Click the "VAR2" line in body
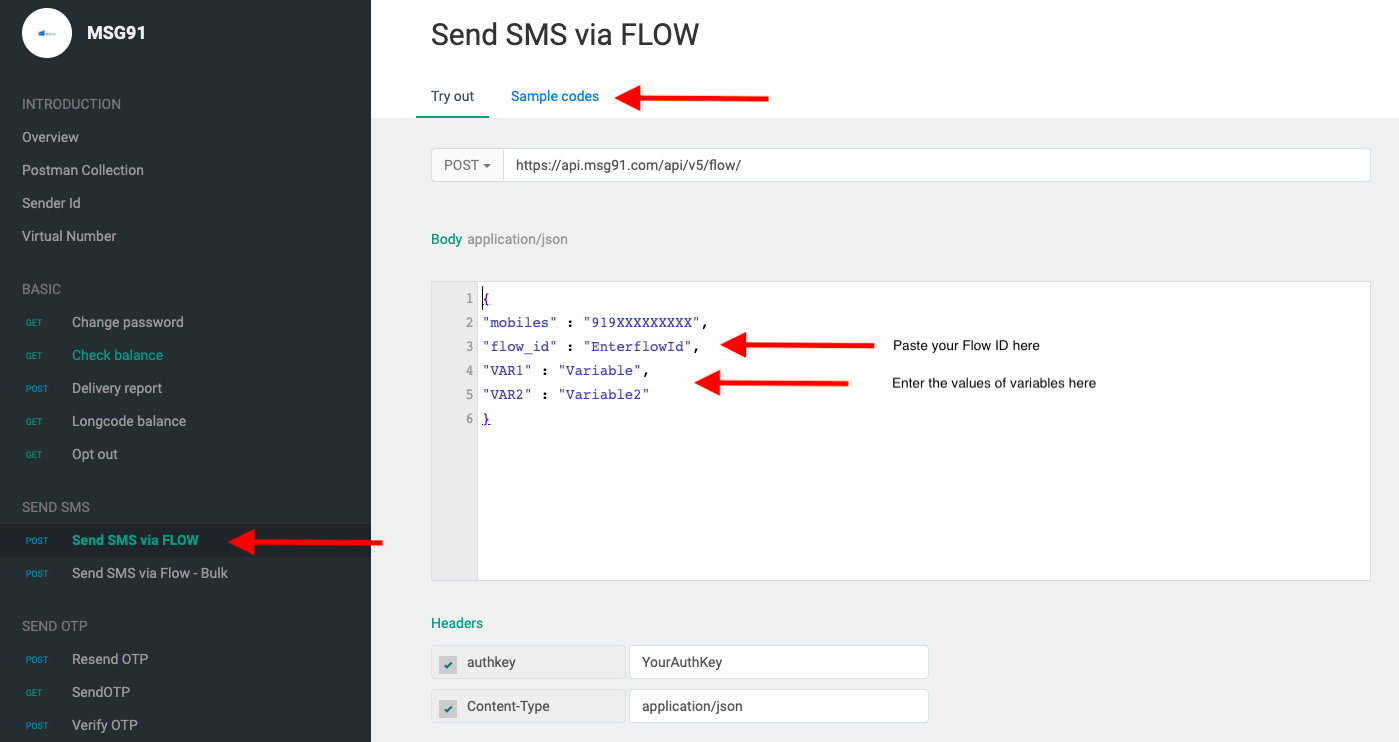The height and width of the screenshot is (742, 1399). (566, 394)
